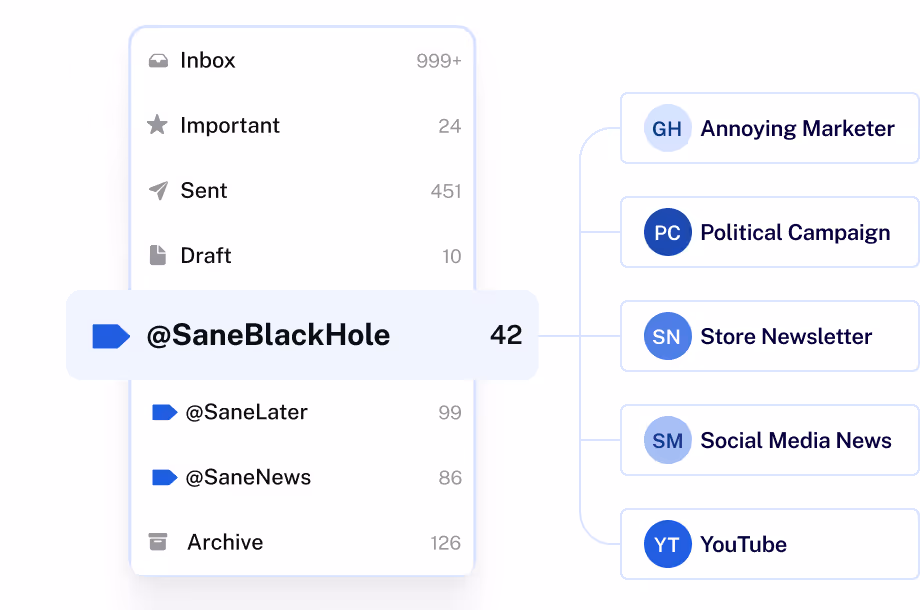Click the Inbox count 999+

pos(439,60)
